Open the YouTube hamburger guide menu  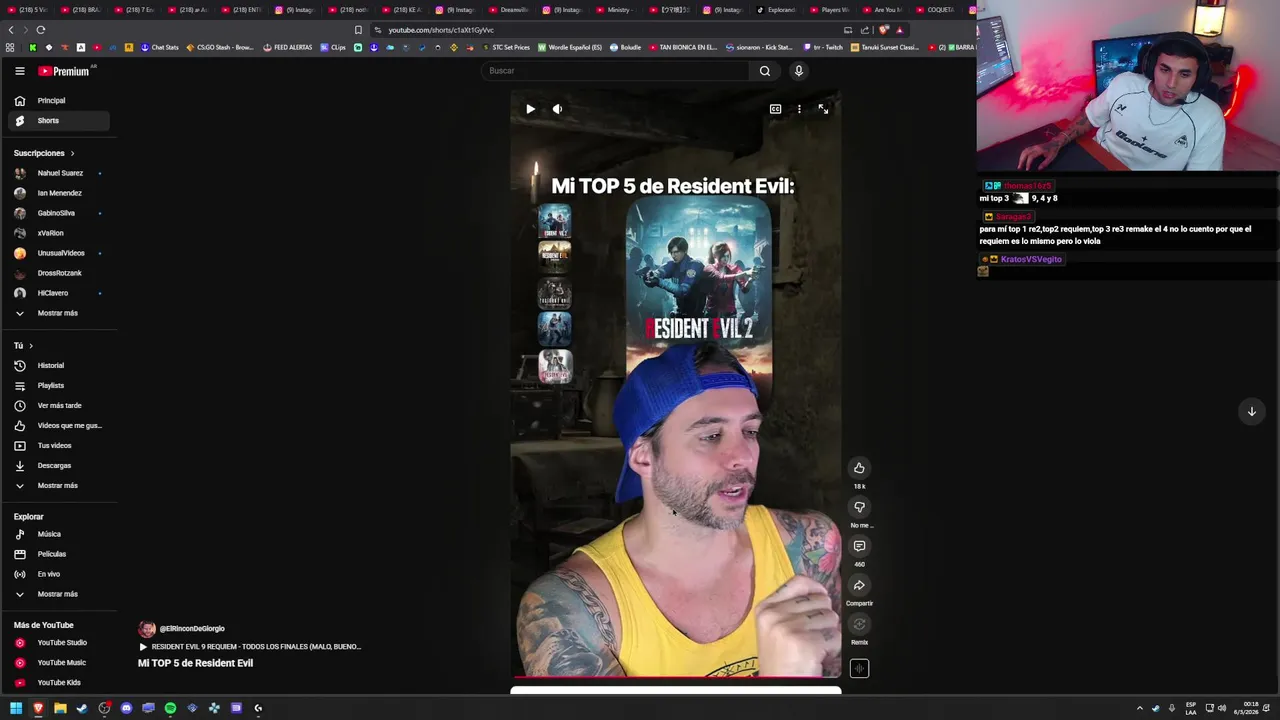click(x=19, y=71)
